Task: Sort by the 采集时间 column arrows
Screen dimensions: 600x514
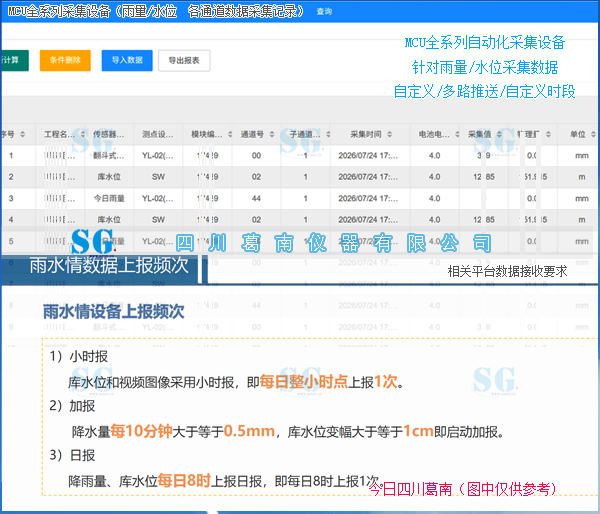Action: pos(390,134)
